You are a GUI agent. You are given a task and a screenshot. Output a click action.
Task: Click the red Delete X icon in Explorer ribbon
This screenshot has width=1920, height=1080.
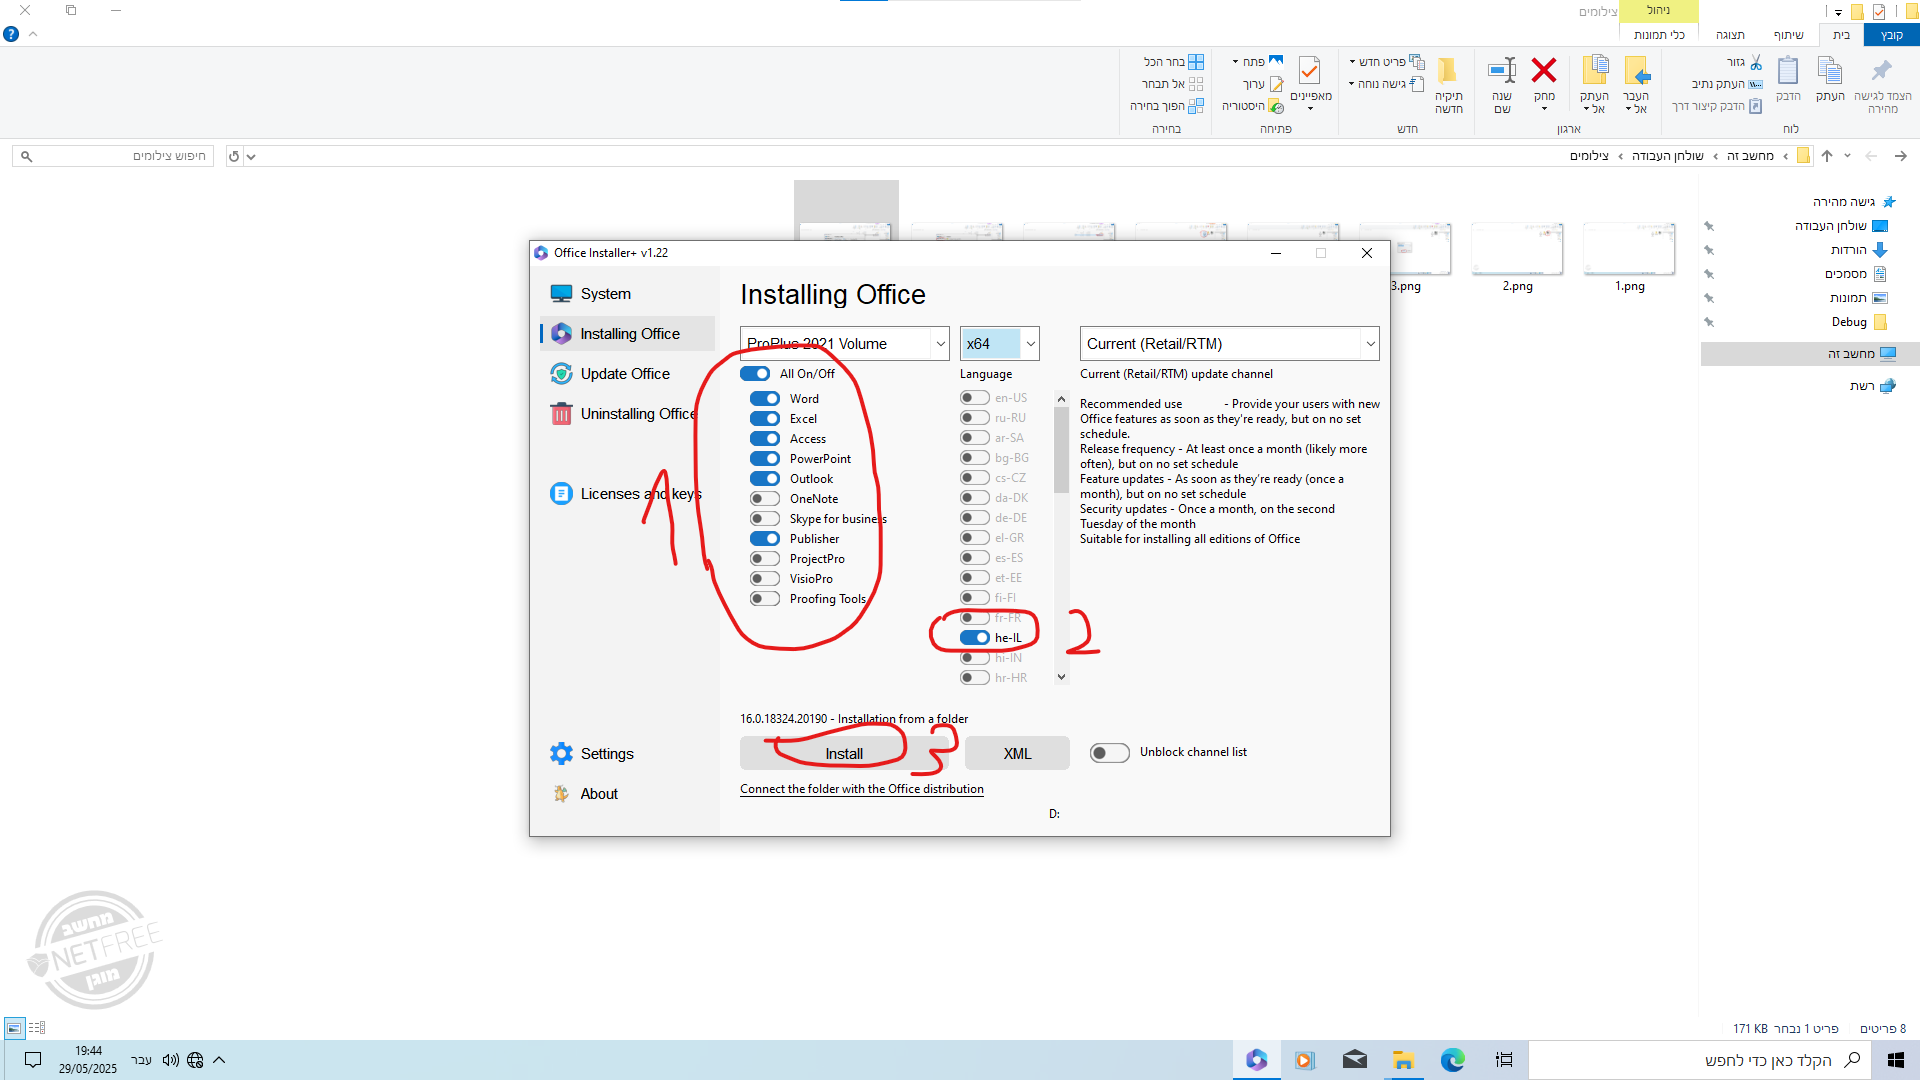(x=1544, y=70)
